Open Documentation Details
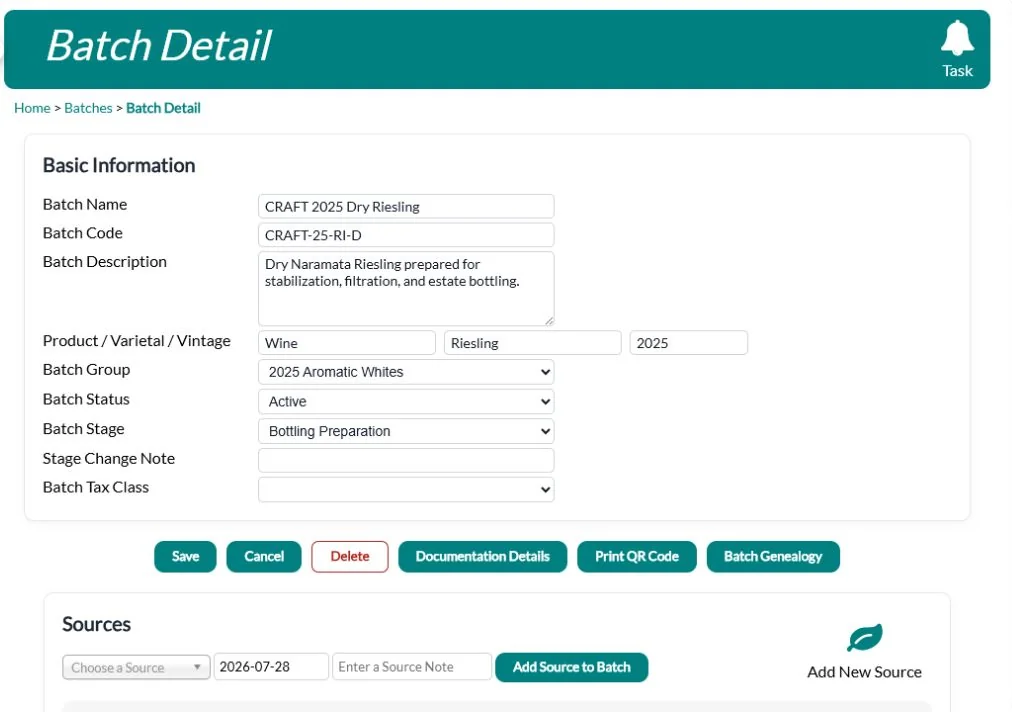 tap(483, 556)
